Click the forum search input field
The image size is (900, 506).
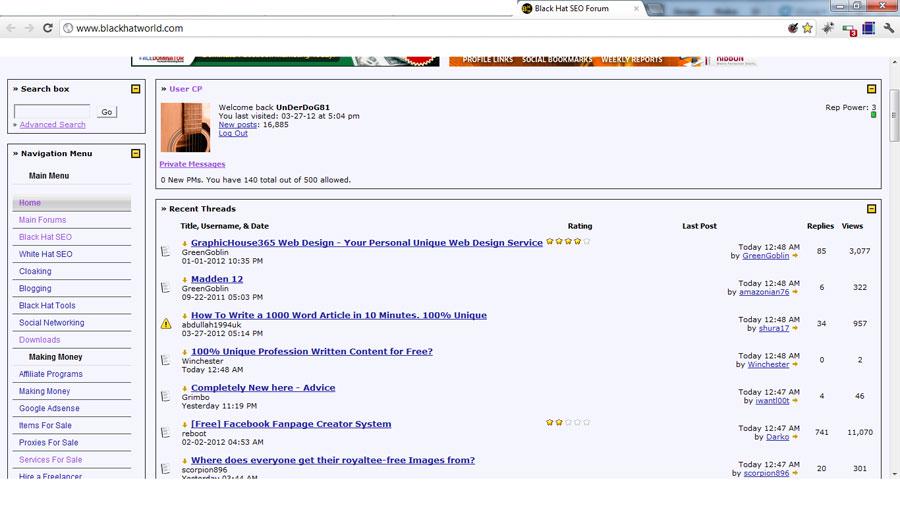52,111
